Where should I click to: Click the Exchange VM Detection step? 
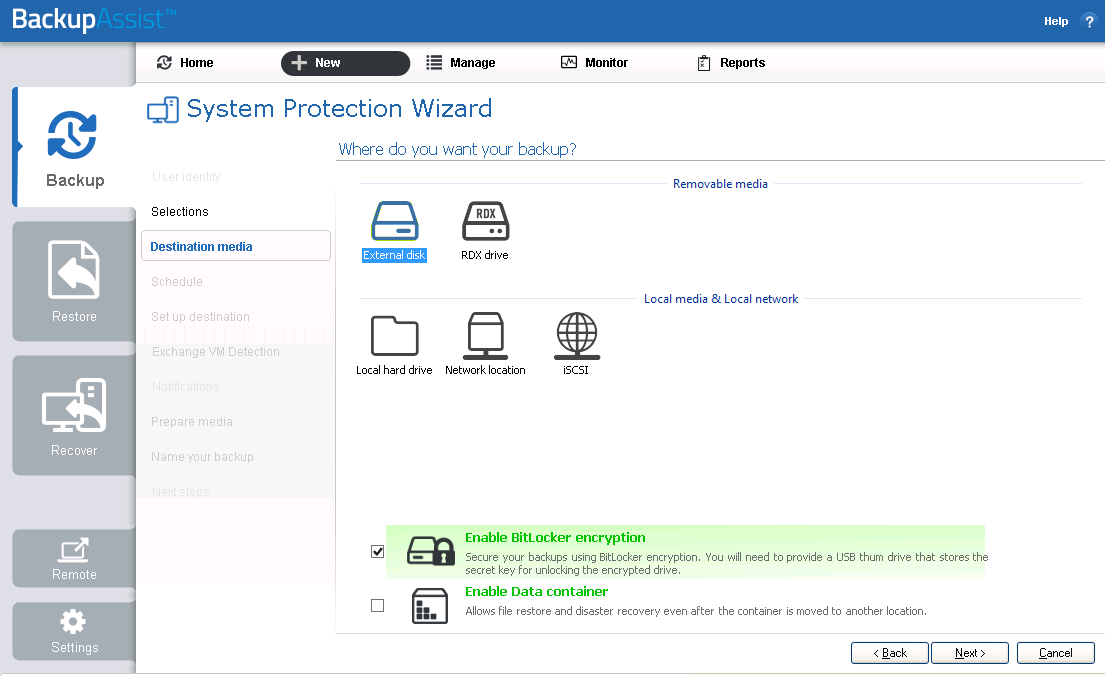(x=216, y=352)
